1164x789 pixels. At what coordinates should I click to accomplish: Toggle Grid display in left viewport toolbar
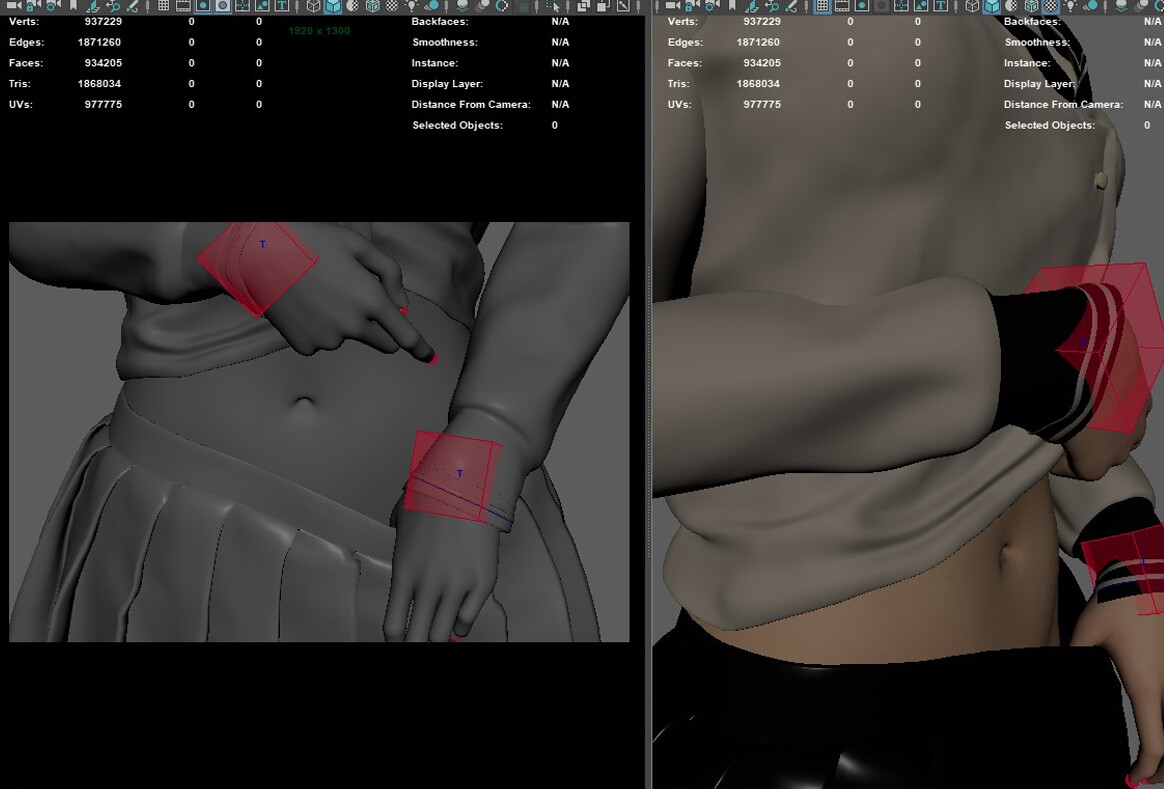(x=164, y=6)
